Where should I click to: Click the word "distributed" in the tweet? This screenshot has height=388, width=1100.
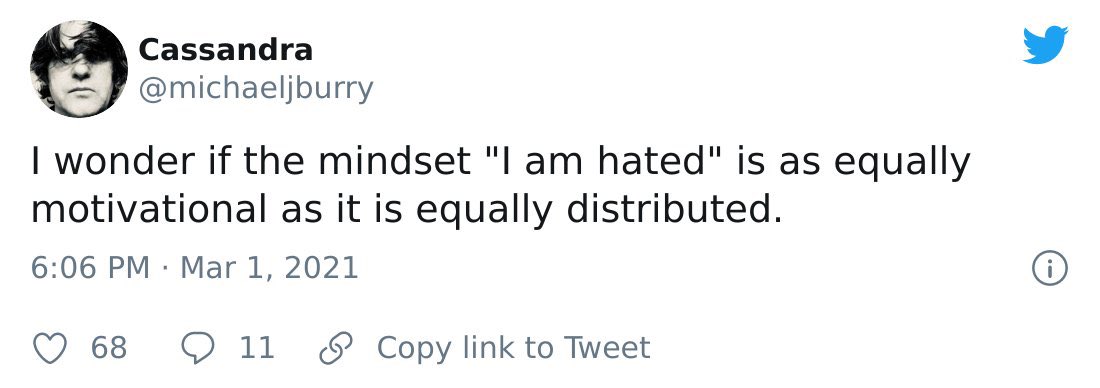point(667,209)
